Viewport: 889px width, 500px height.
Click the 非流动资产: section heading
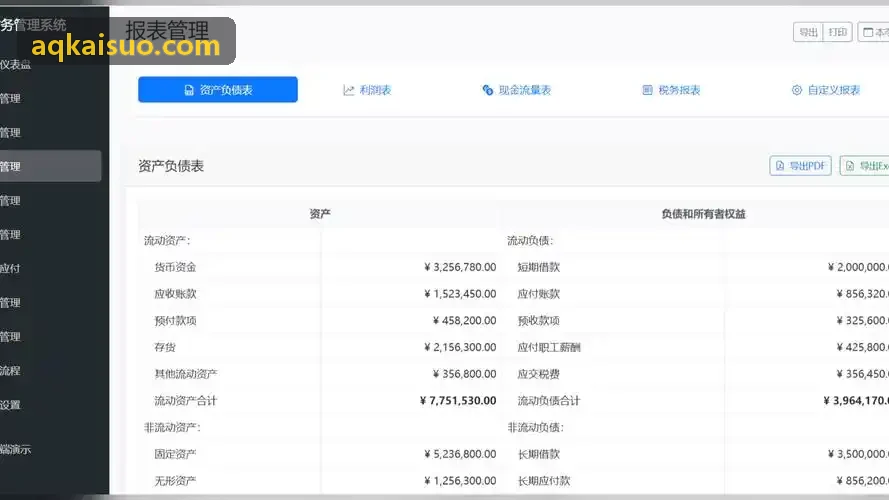point(172,427)
